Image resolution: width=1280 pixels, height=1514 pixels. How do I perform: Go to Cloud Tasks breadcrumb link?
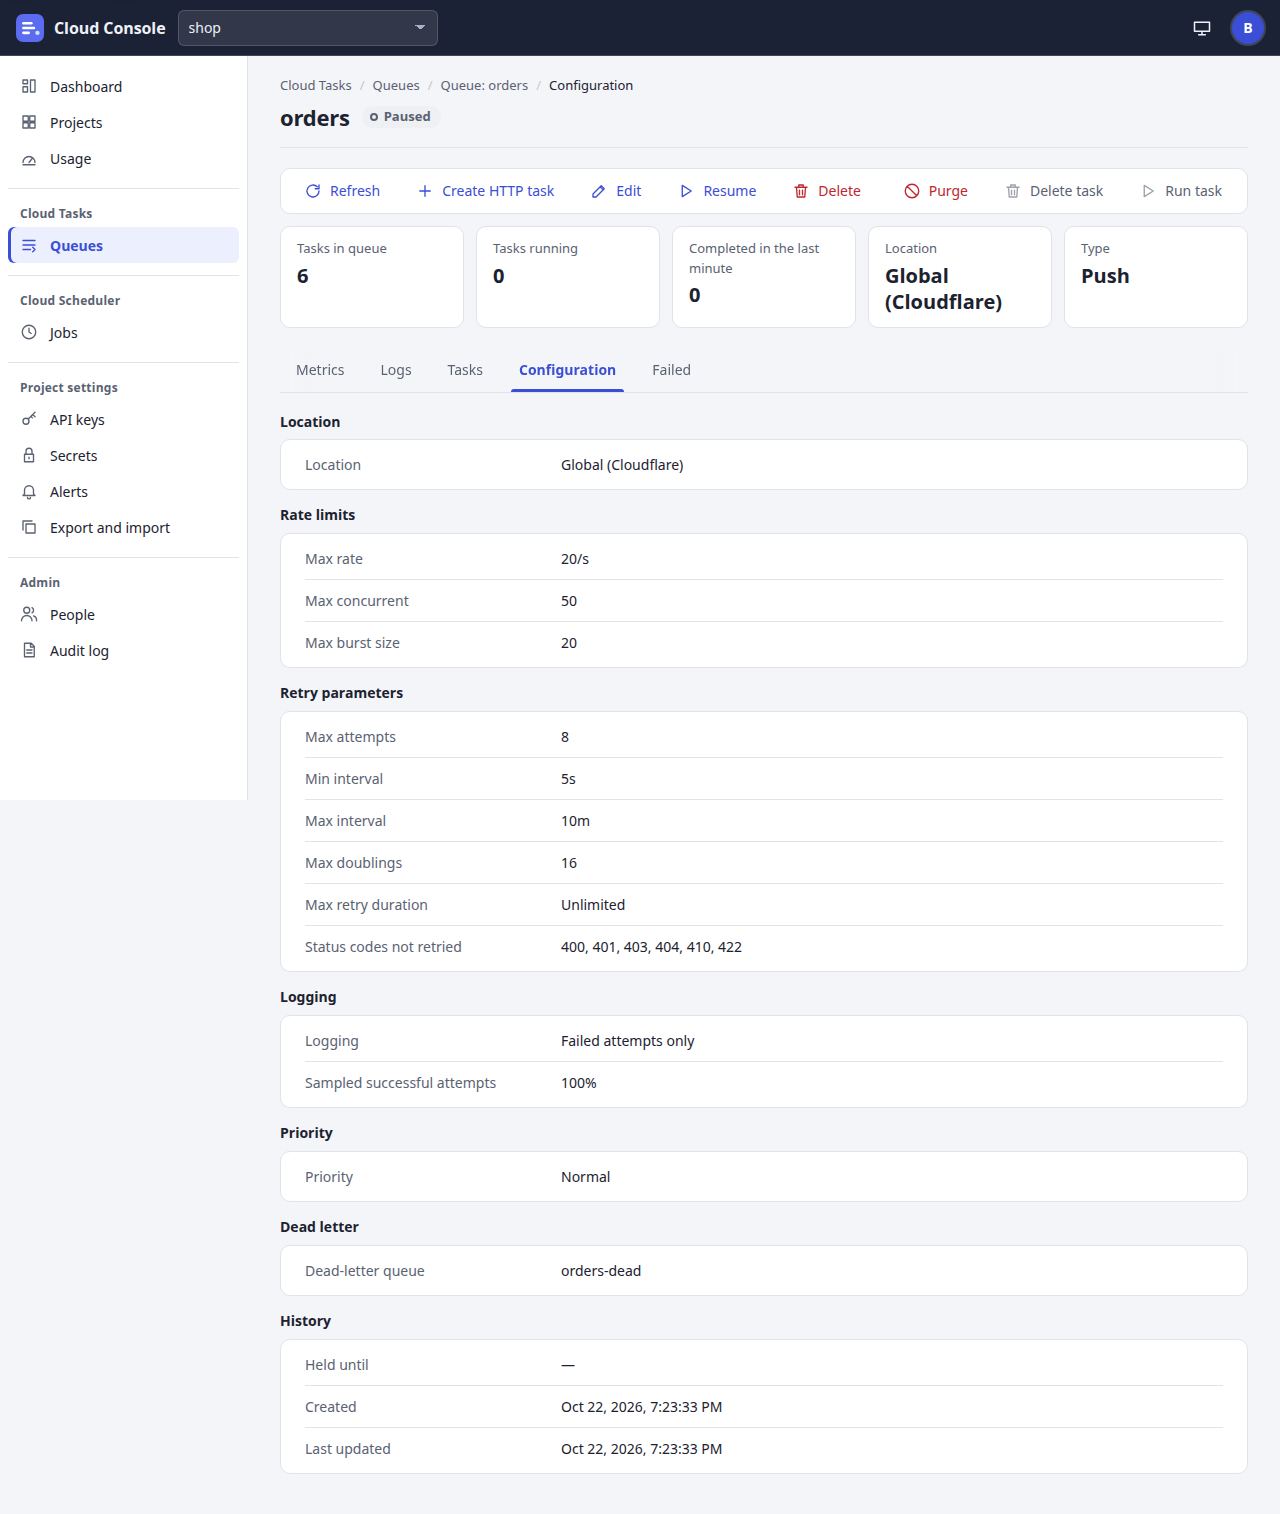tap(316, 86)
